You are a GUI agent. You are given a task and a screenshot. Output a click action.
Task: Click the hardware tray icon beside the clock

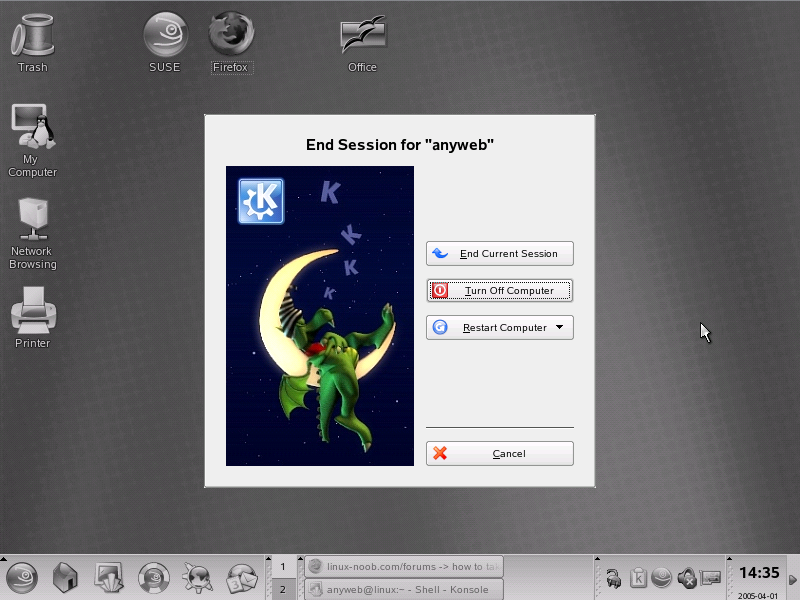tap(711, 578)
